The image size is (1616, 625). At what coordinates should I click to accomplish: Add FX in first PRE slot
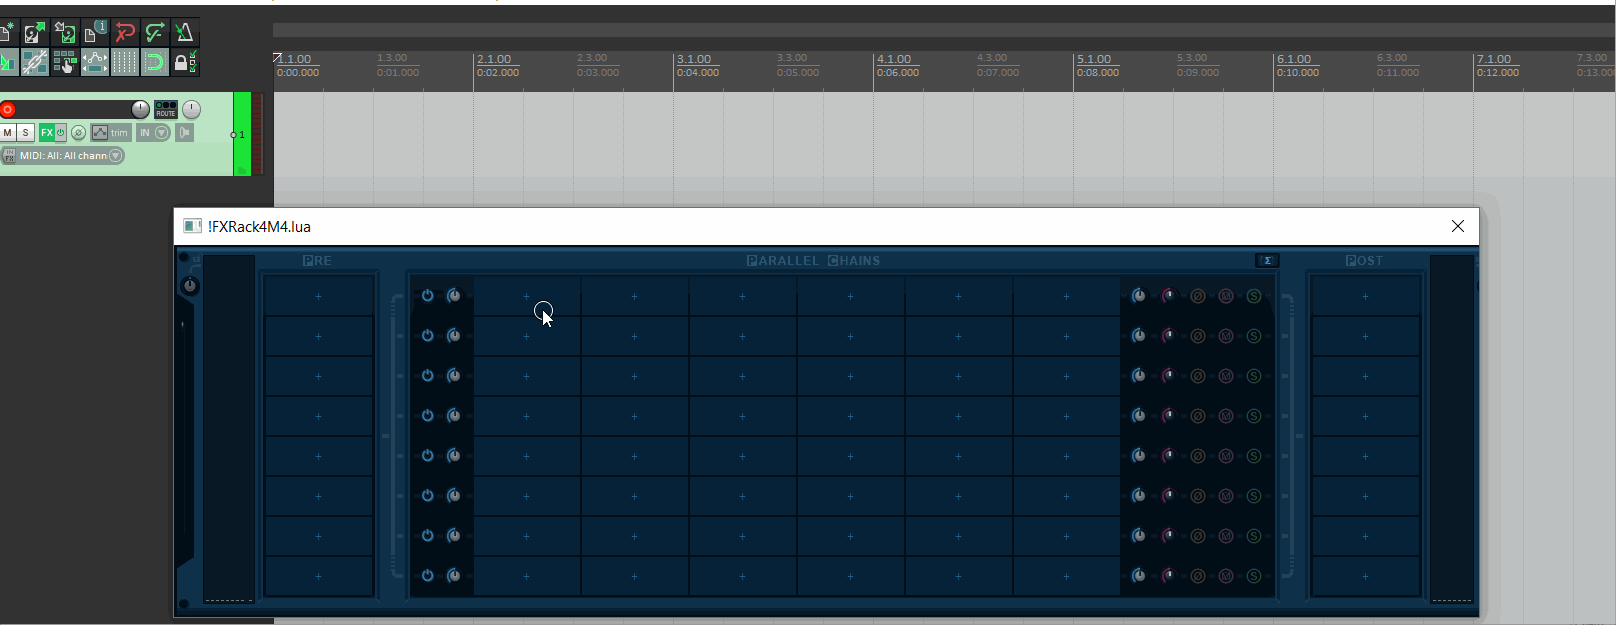pos(318,296)
